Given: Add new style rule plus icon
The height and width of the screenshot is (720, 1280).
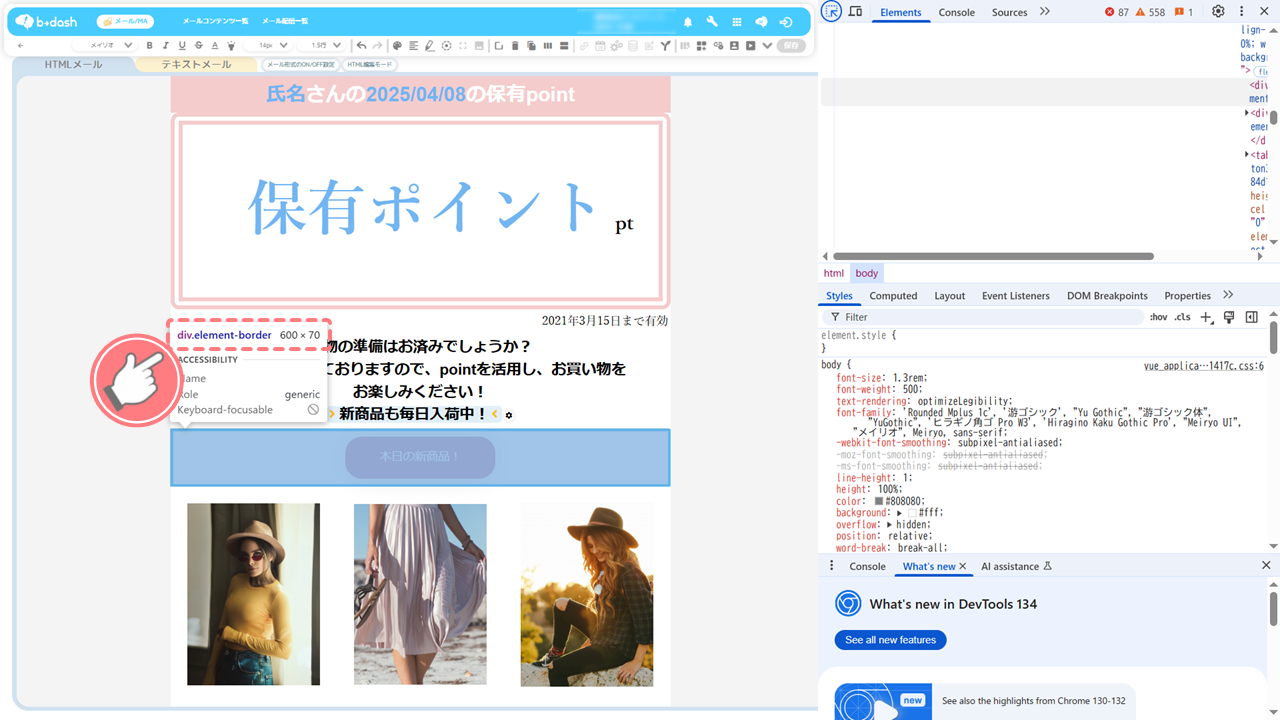Looking at the screenshot, I should pos(1206,317).
